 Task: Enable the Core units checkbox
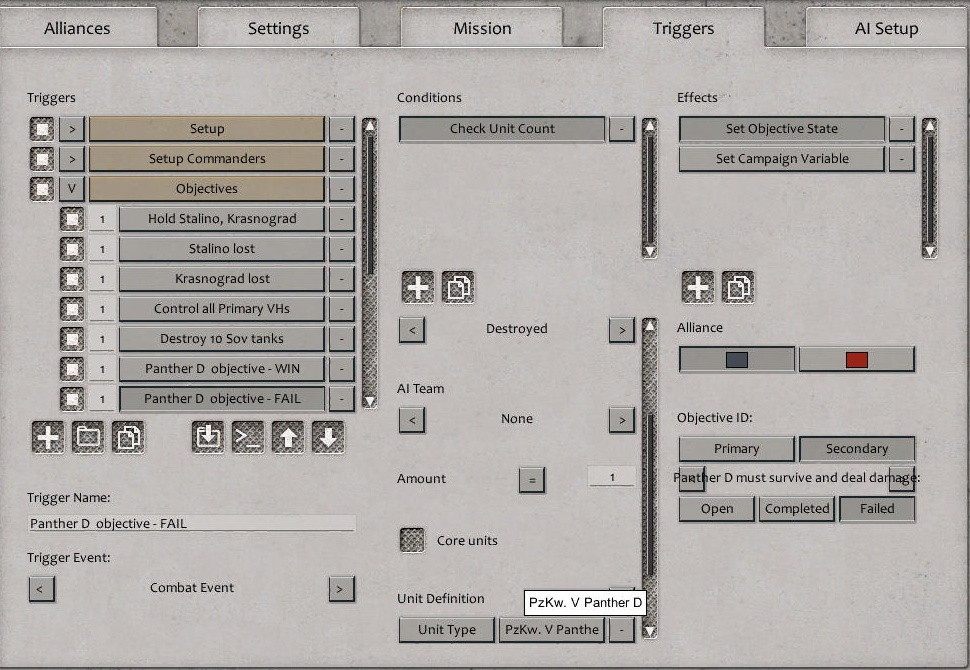413,540
